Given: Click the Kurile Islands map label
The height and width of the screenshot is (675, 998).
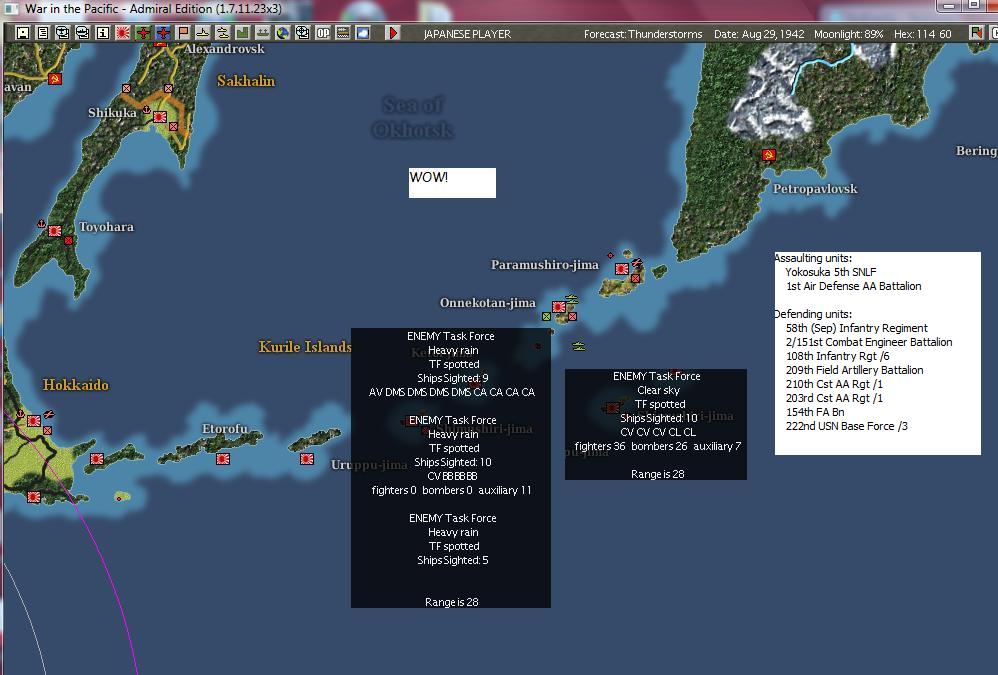Looking at the screenshot, I should point(305,347).
